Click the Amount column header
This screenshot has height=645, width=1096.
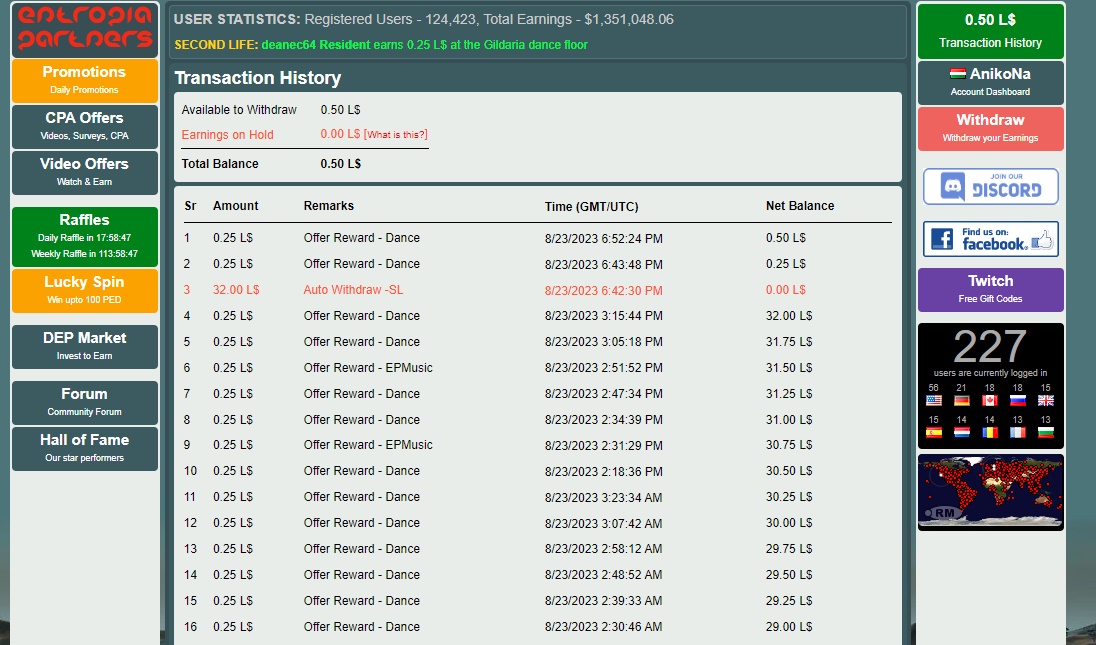(236, 205)
